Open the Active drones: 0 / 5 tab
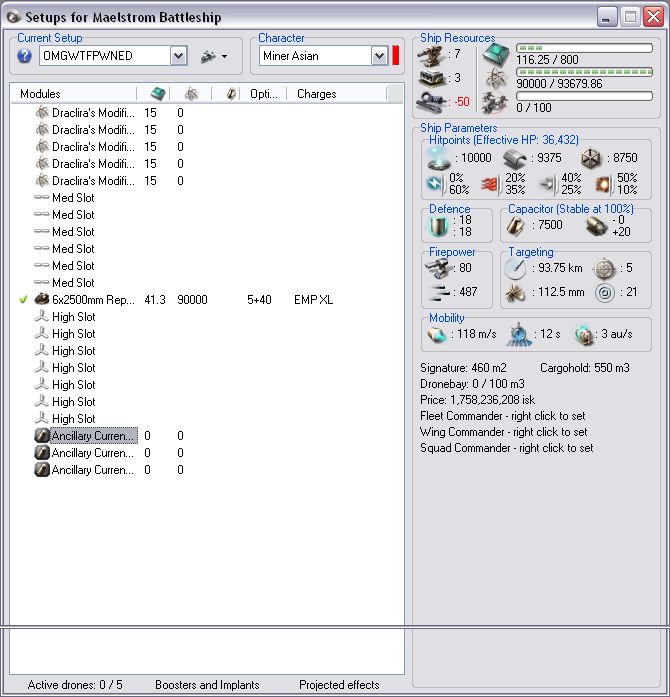Image resolution: width=670 pixels, height=697 pixels. (x=75, y=685)
